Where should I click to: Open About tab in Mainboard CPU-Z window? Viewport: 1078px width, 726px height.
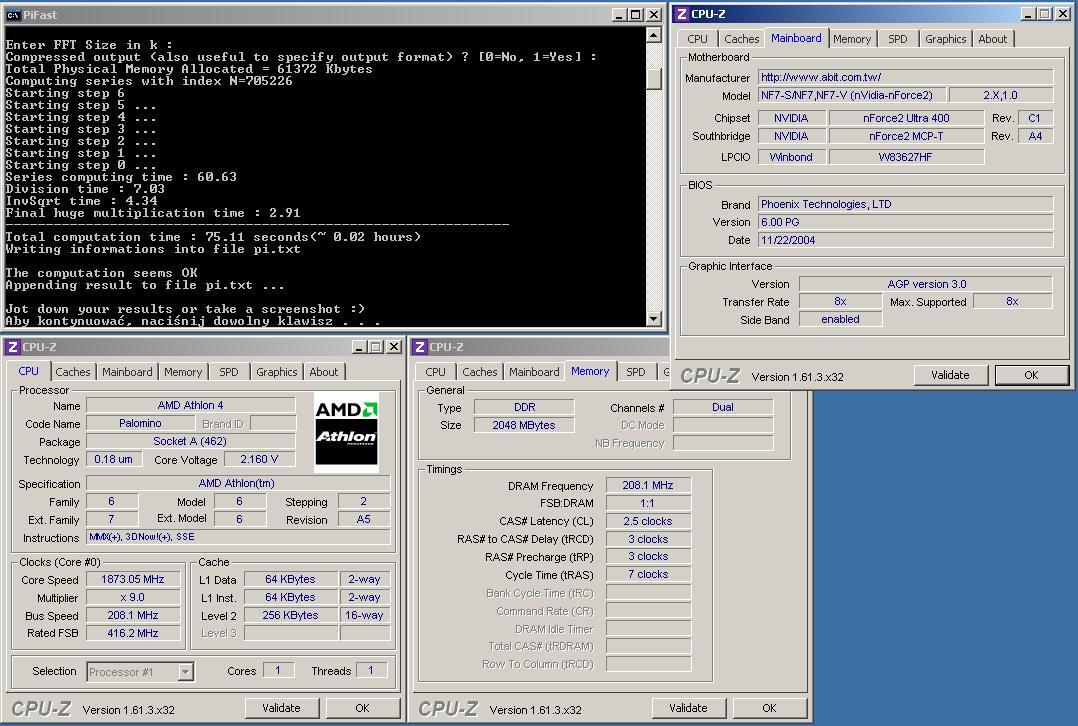click(993, 39)
